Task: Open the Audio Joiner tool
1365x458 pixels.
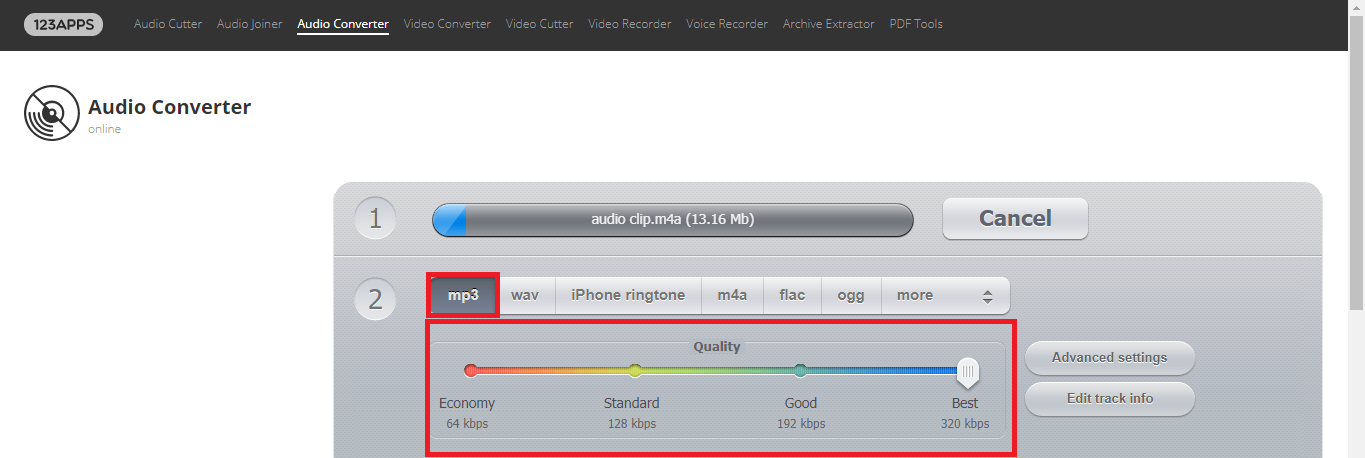Action: (x=250, y=24)
